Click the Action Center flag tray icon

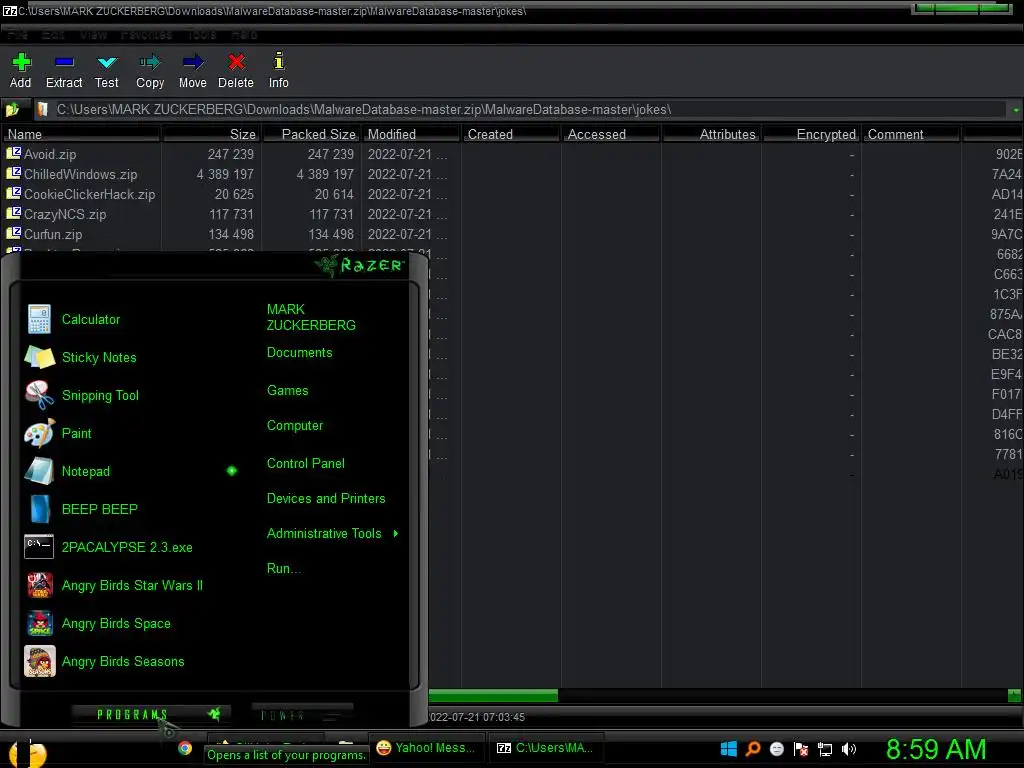coord(801,749)
